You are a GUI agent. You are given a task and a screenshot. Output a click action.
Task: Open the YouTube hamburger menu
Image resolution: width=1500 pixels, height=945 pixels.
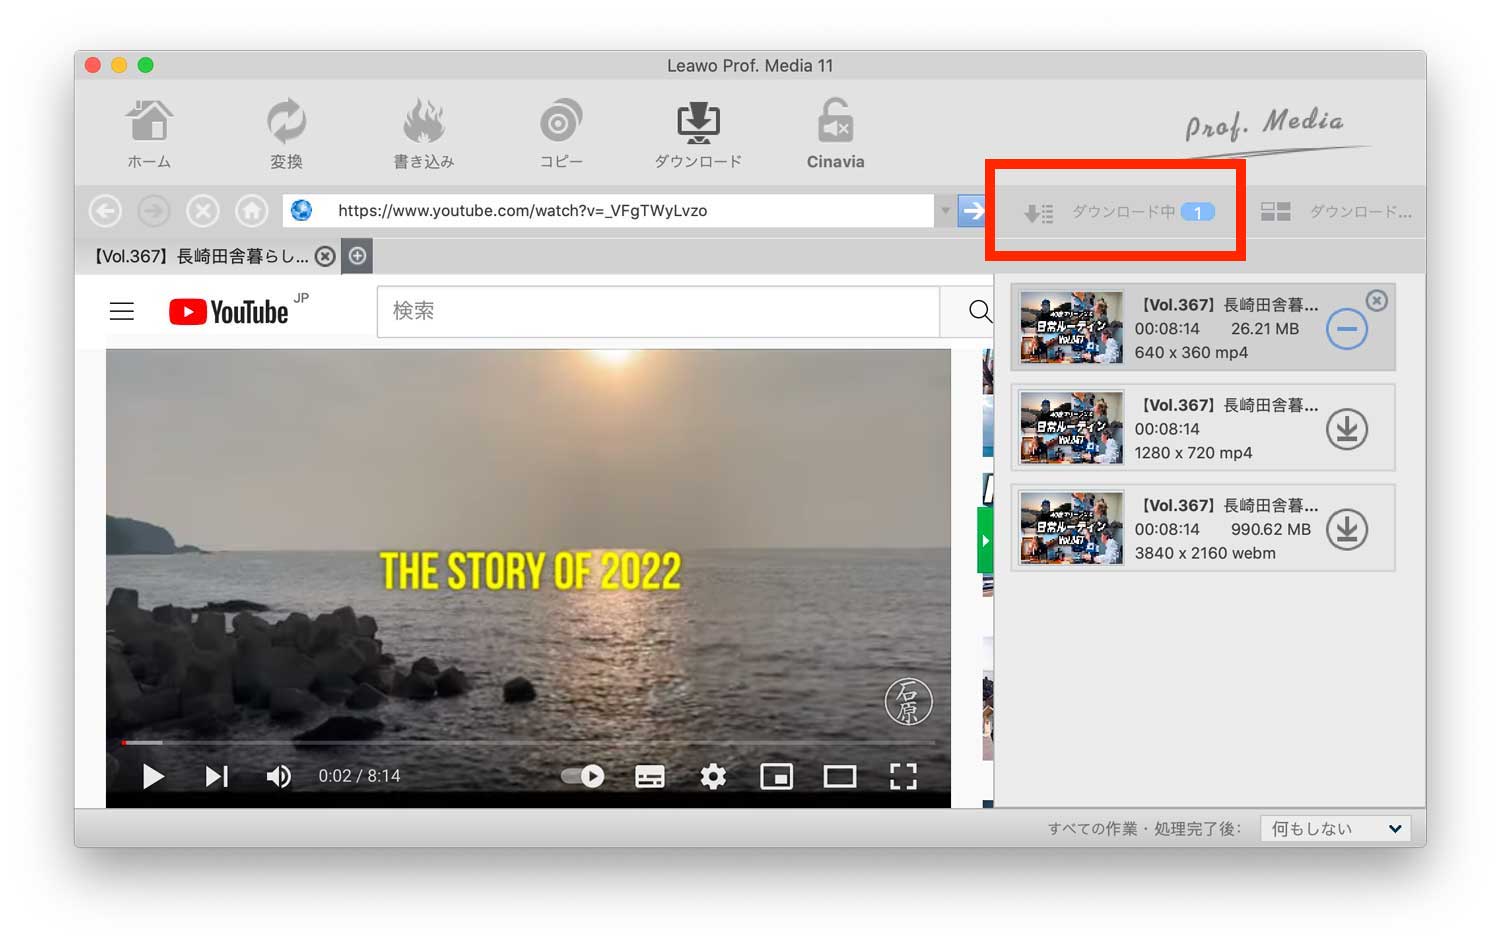coord(122,312)
